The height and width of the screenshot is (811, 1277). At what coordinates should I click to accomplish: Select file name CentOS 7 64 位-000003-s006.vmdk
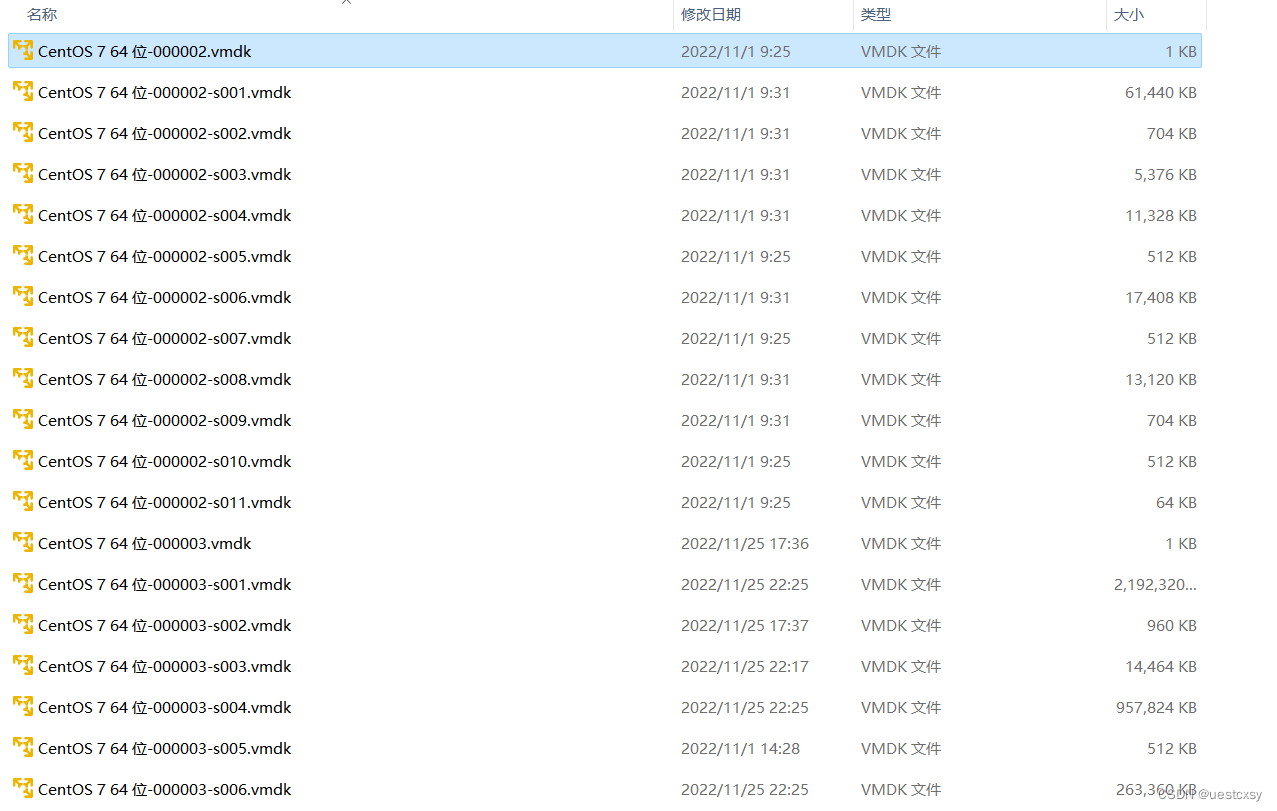click(x=165, y=789)
